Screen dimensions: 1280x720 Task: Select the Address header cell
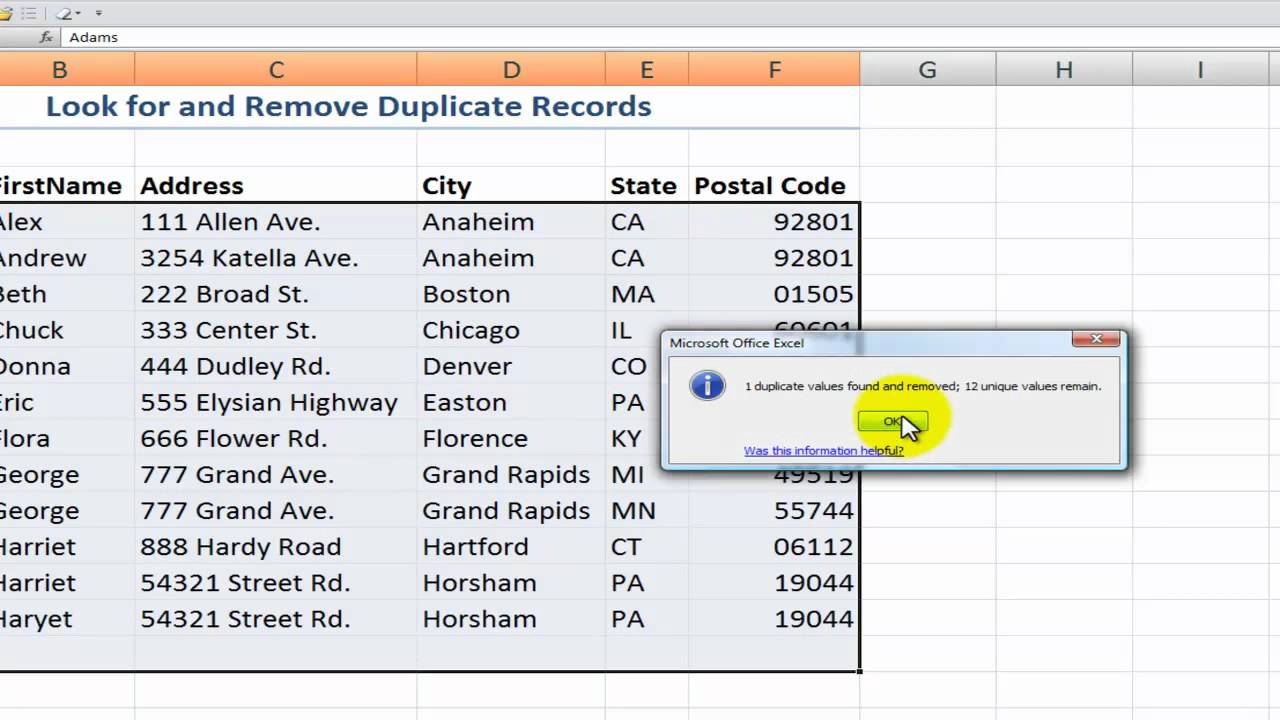(276, 186)
